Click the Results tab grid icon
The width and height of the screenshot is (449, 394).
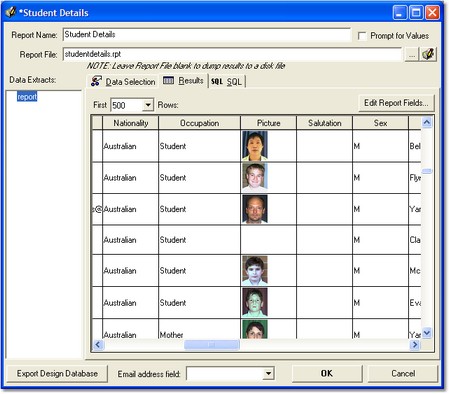coord(168,80)
